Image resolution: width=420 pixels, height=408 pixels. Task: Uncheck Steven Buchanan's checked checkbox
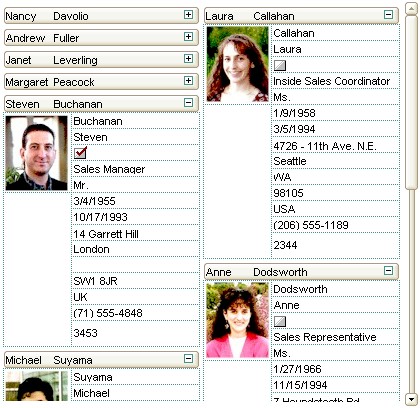pyautogui.click(x=80, y=153)
